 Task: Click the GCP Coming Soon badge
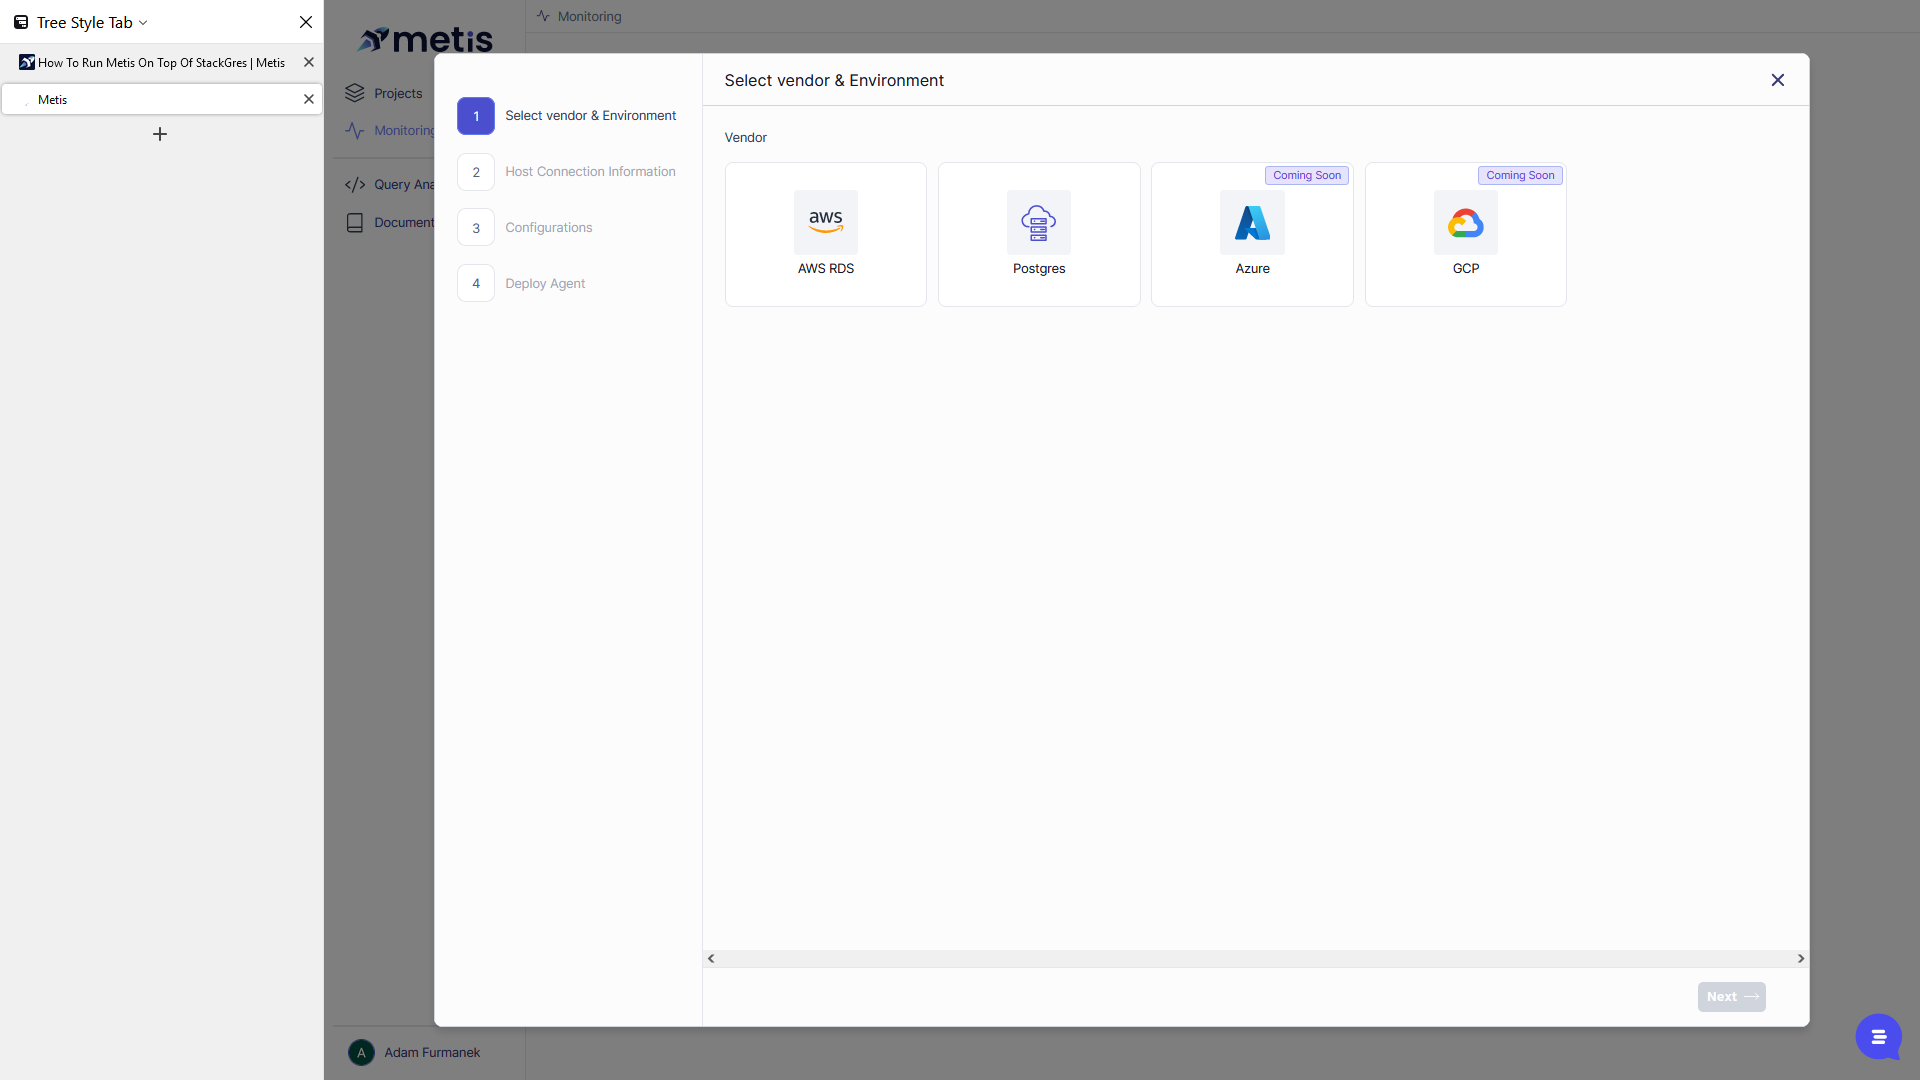(1520, 175)
